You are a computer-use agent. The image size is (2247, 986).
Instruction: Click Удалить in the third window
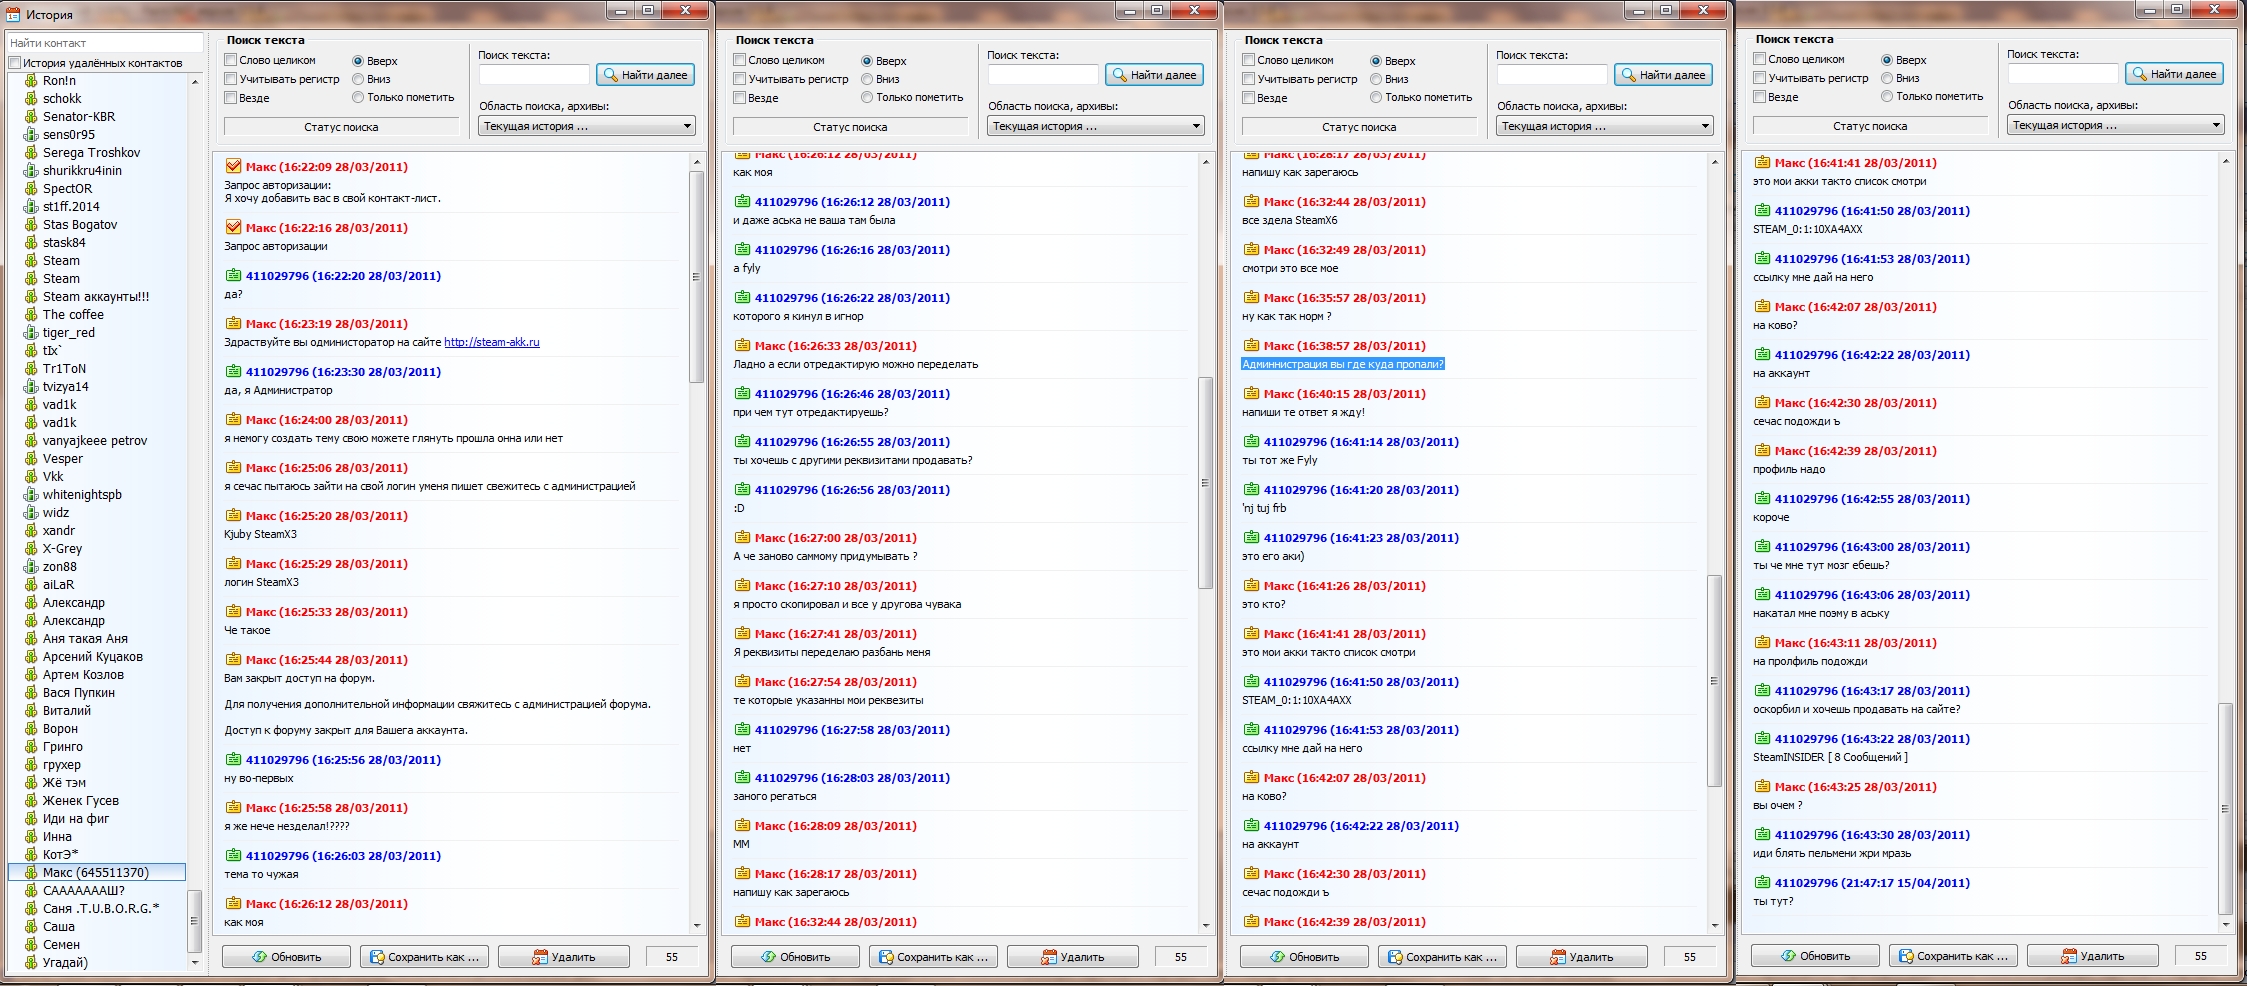[x=1581, y=957]
